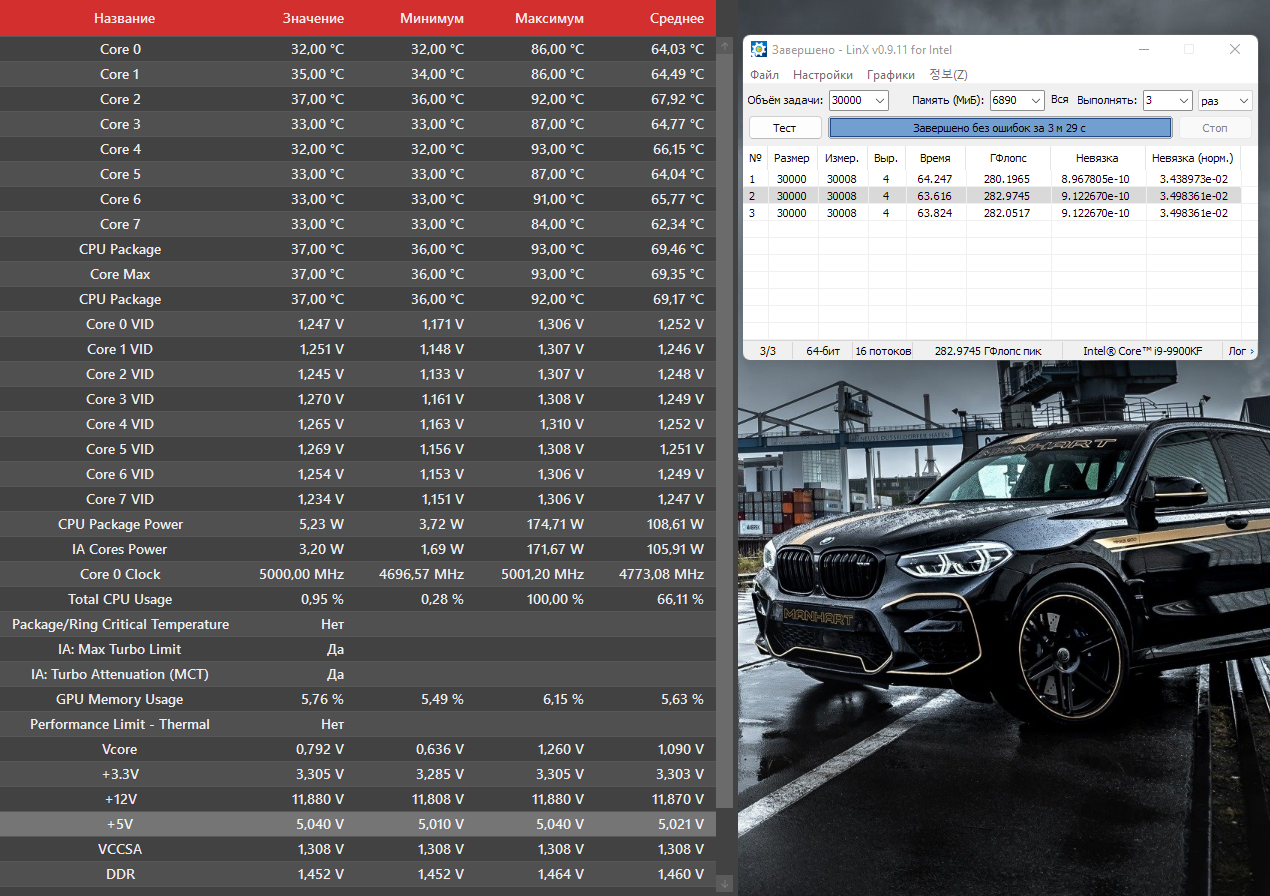Viewport: 1270px width, 896px height.
Task: Select the +12V voltage row
Action: click(358, 799)
